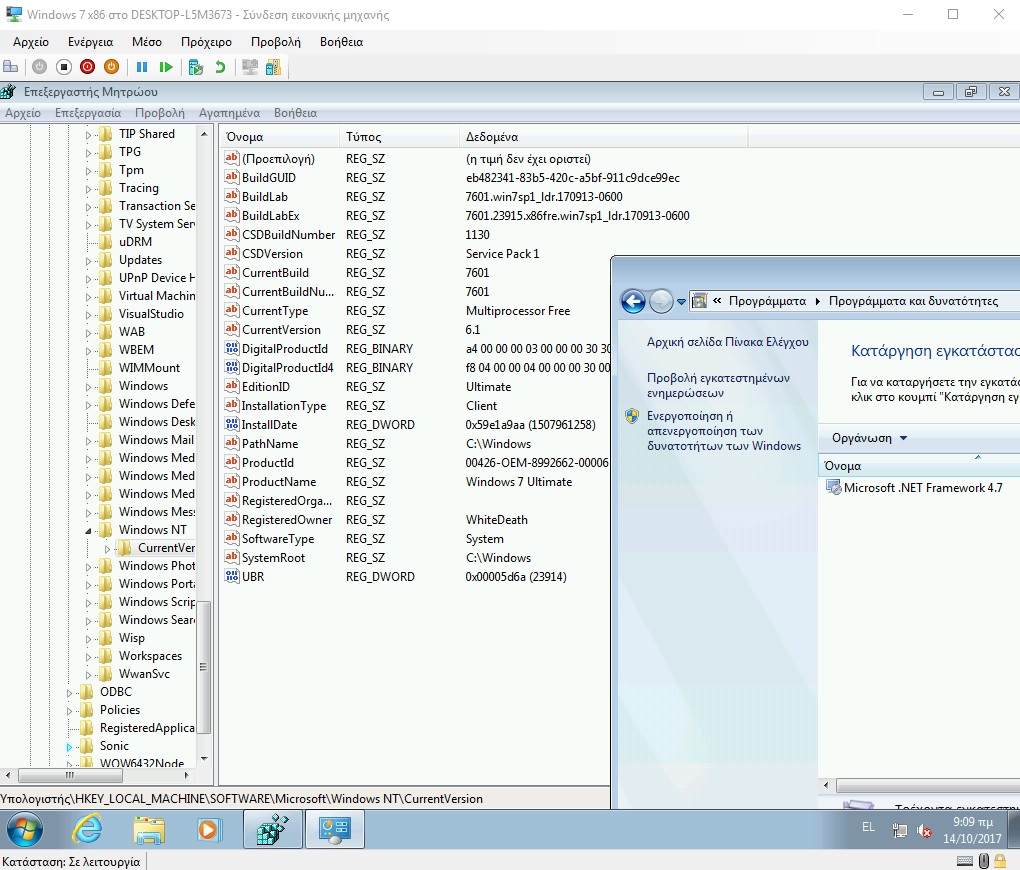Save VM state with the orange power icon
The width and height of the screenshot is (1020, 870).
click(x=111, y=66)
